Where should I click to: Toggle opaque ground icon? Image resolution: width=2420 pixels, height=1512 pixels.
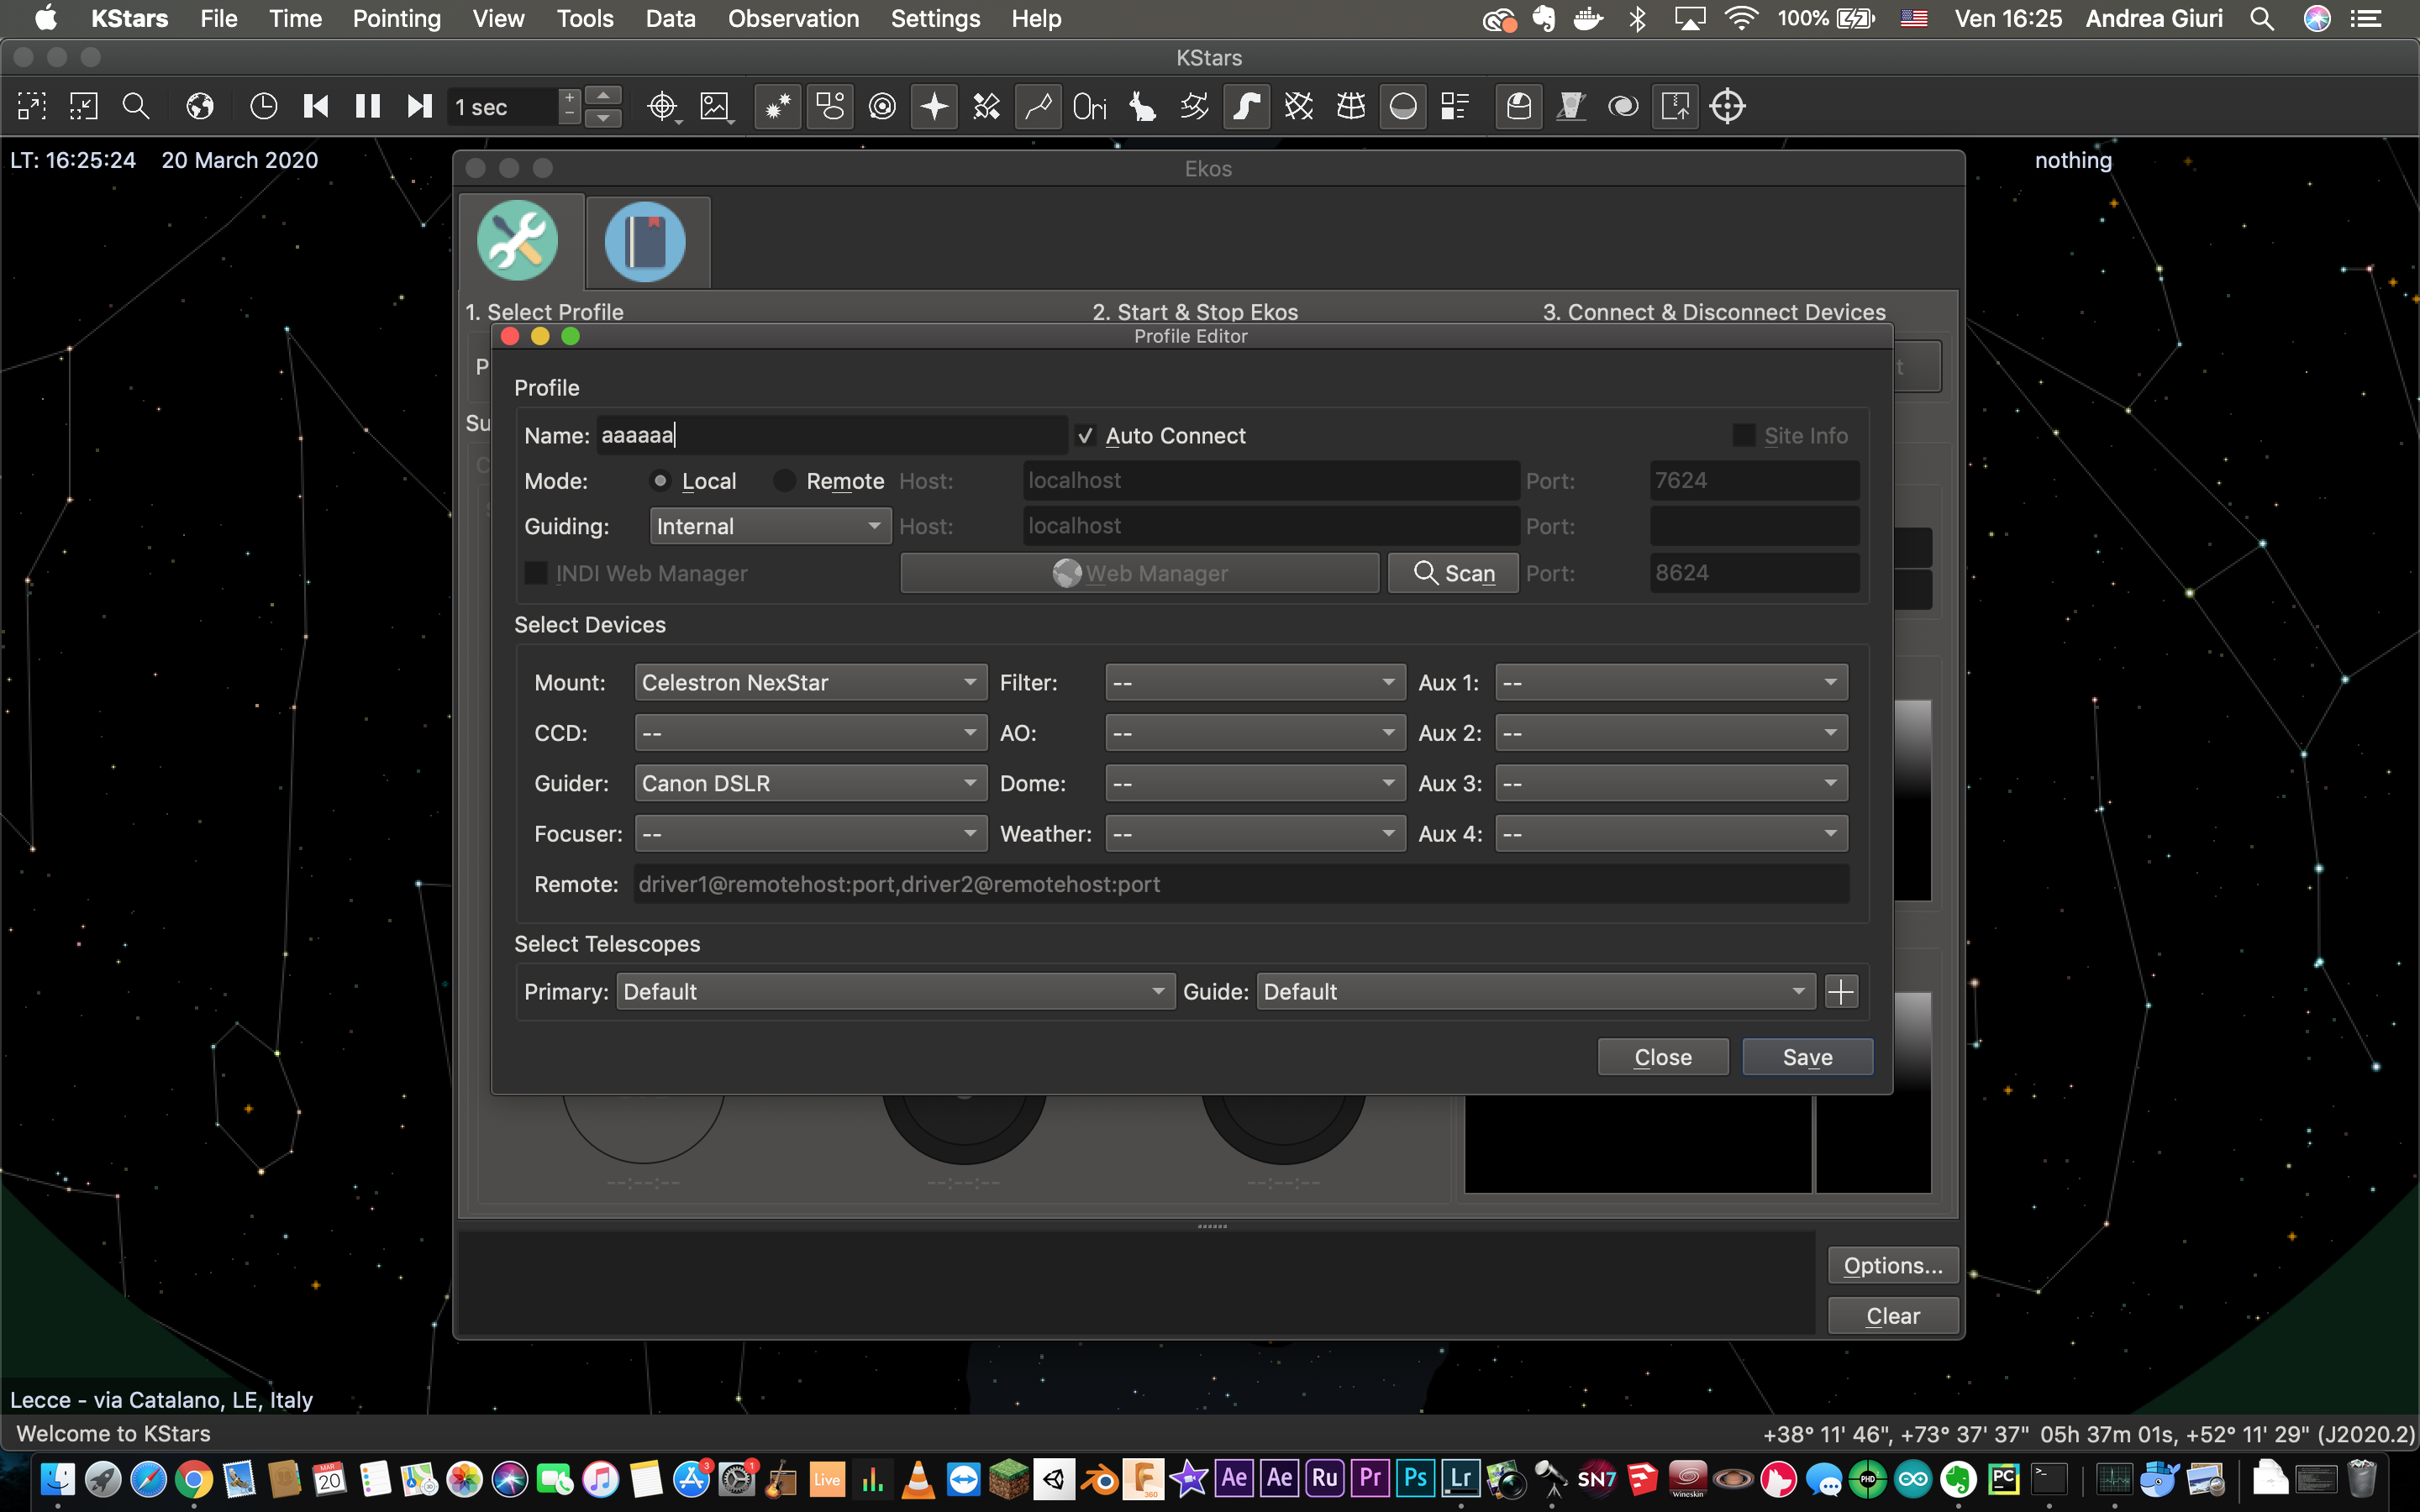tap(1403, 106)
